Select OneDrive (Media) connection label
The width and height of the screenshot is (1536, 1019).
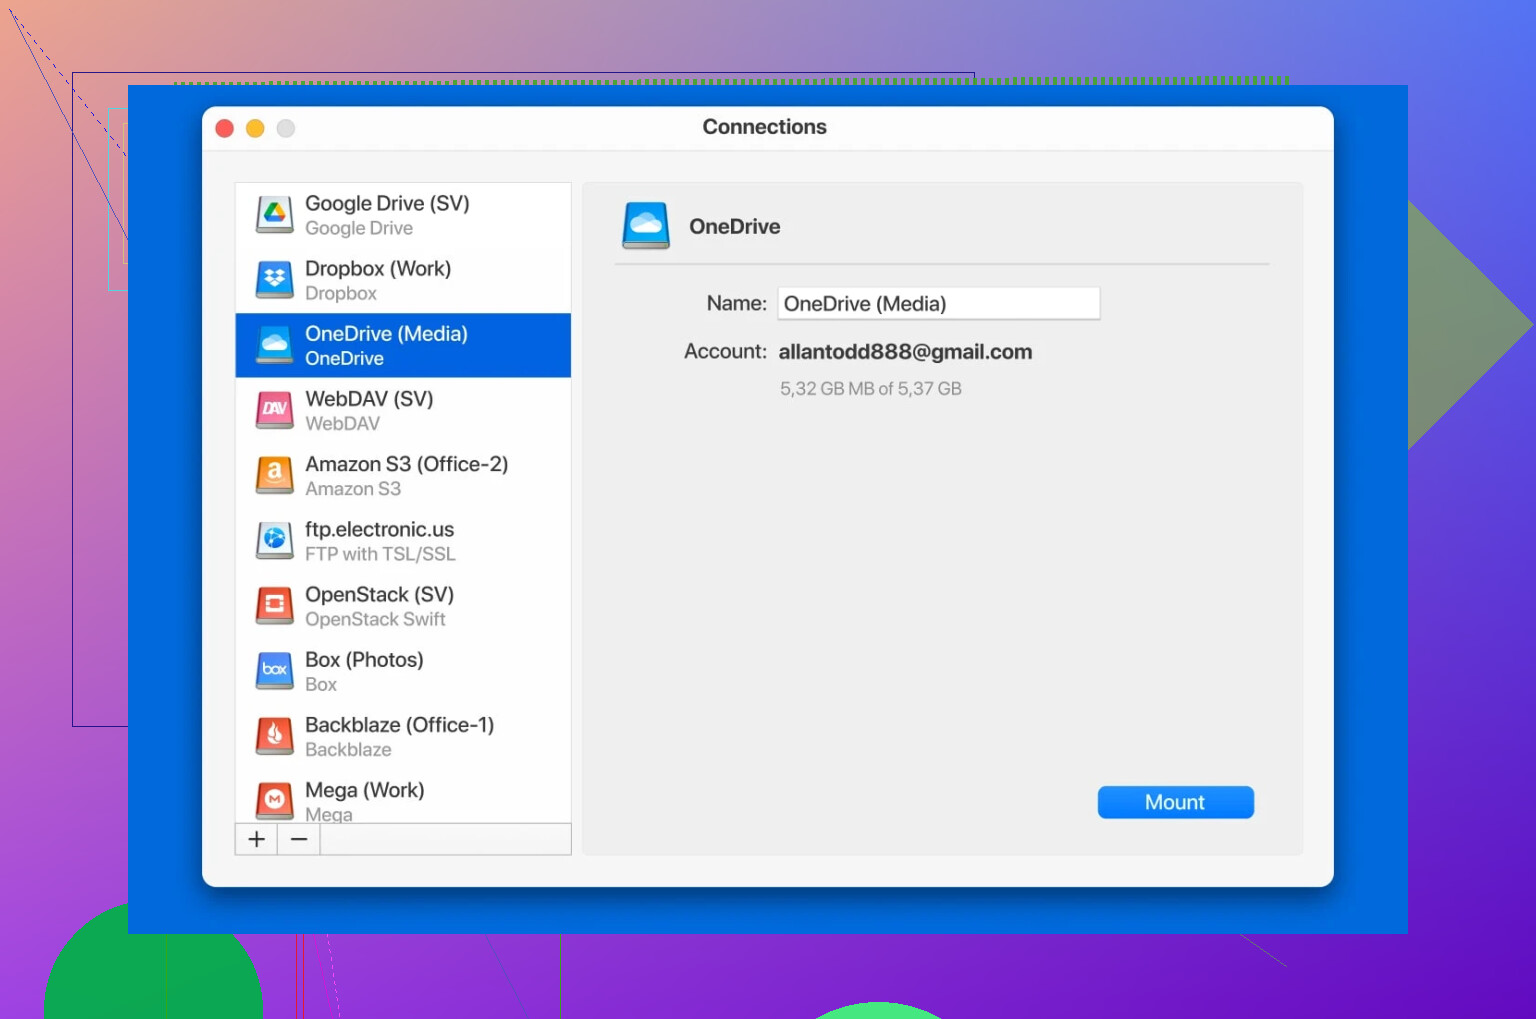386,333
